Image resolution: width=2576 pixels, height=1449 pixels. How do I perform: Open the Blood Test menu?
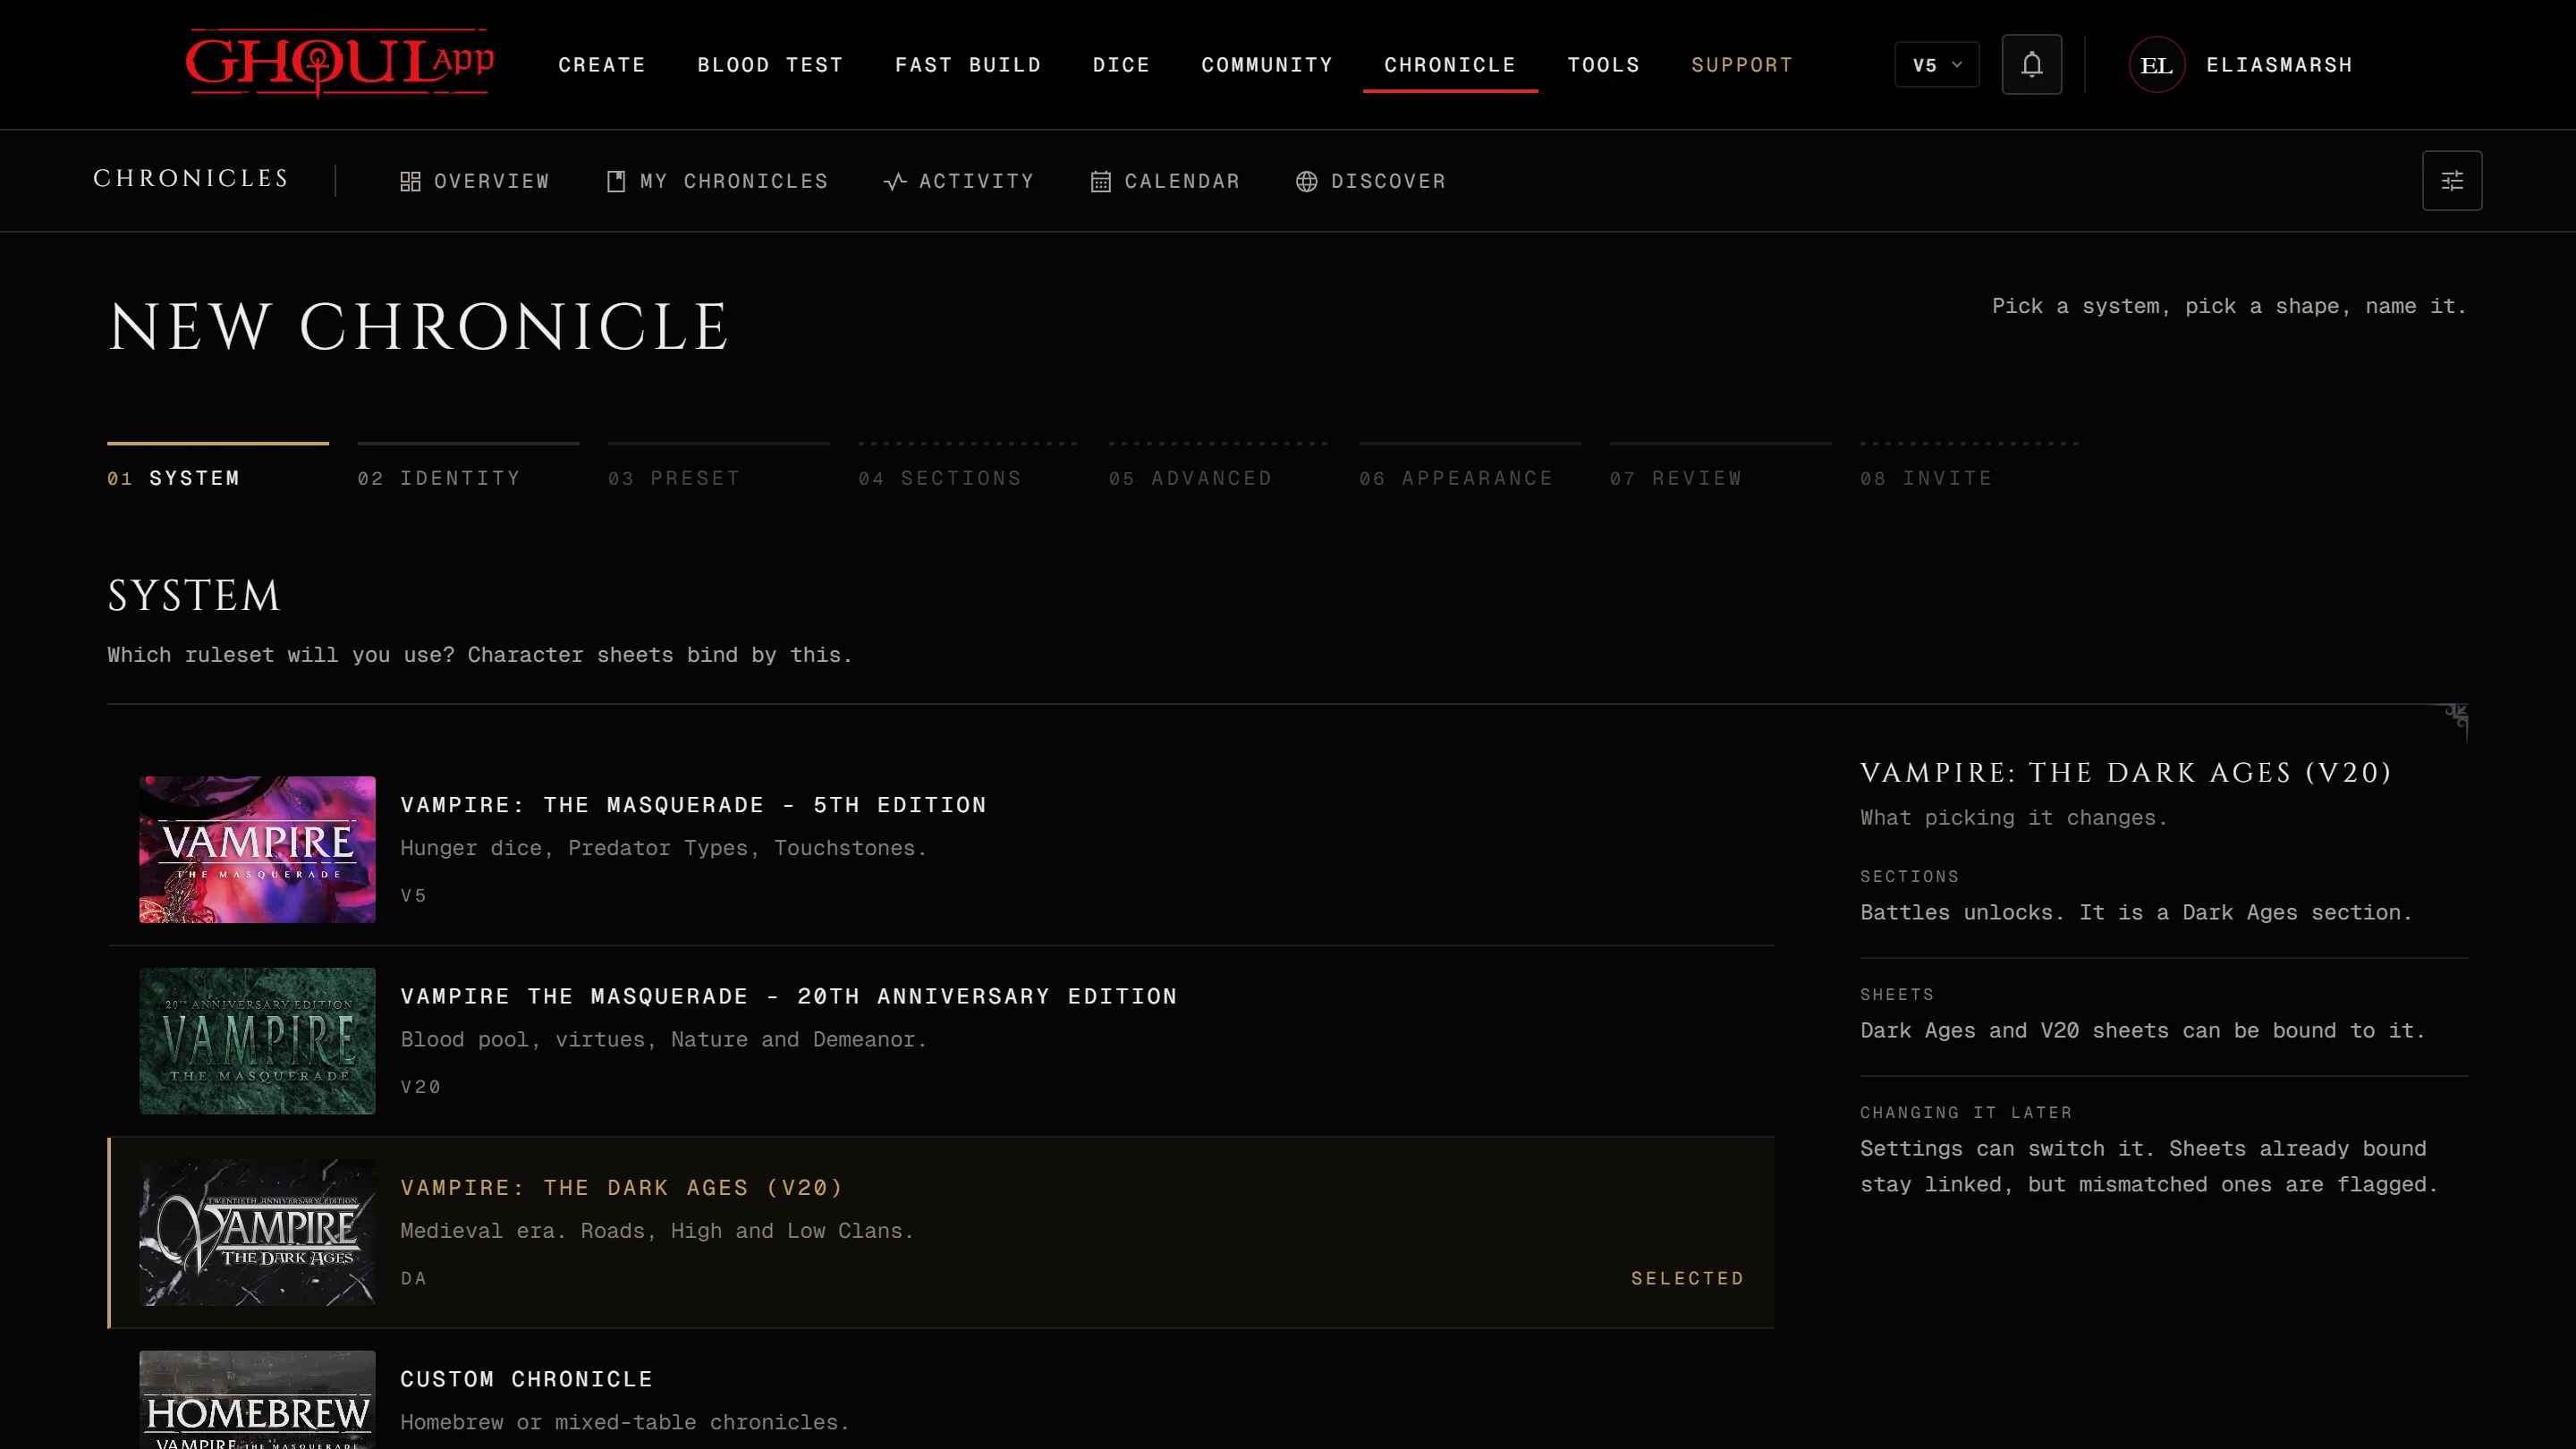click(770, 65)
